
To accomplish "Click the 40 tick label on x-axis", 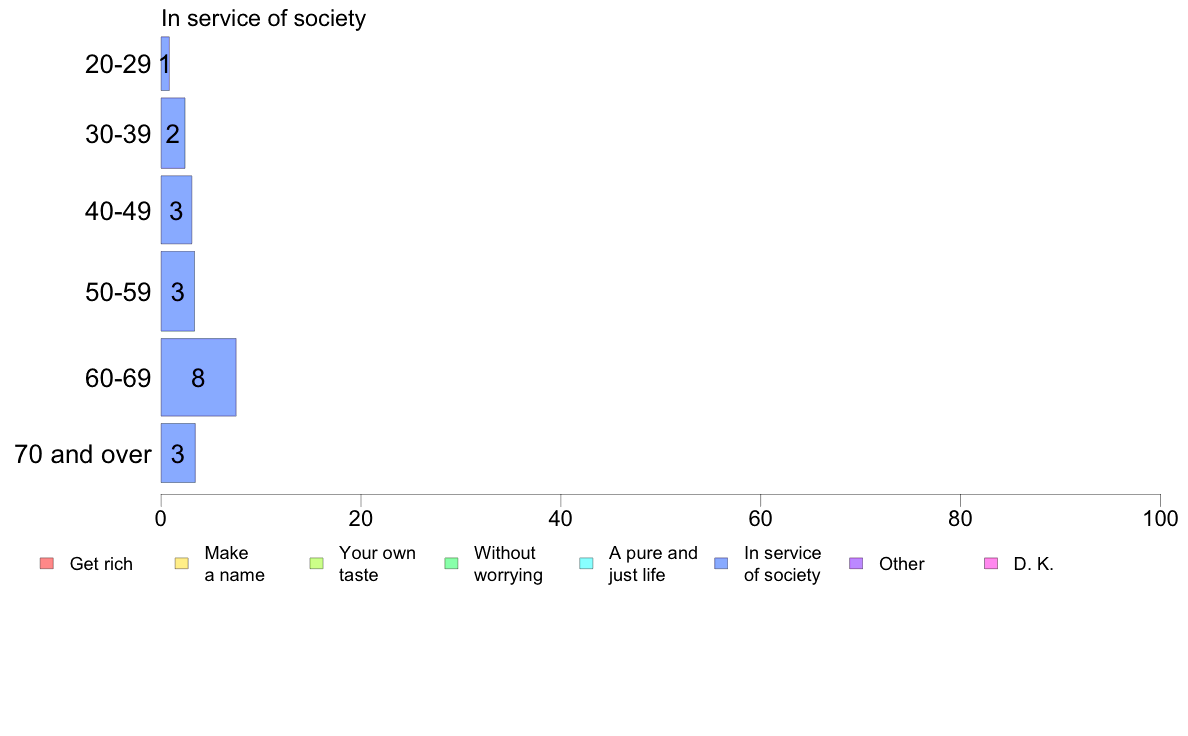I will point(561,518).
